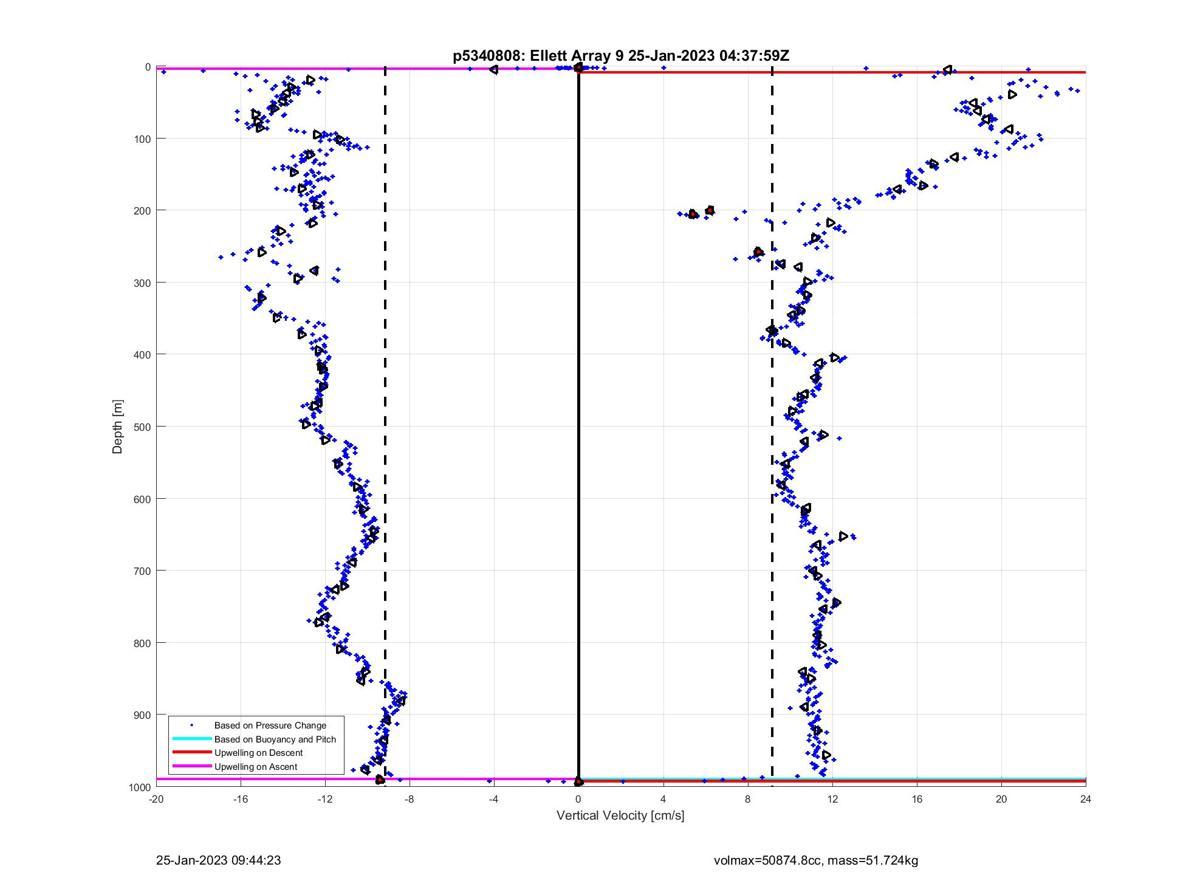Screen dimensions: 1200x885
Task: Click x-axis tick label '-4'
Action: click(494, 799)
